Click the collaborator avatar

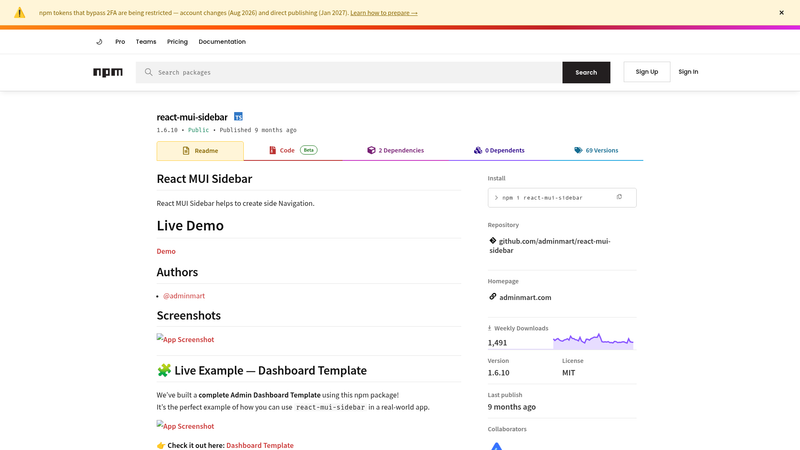point(496,446)
